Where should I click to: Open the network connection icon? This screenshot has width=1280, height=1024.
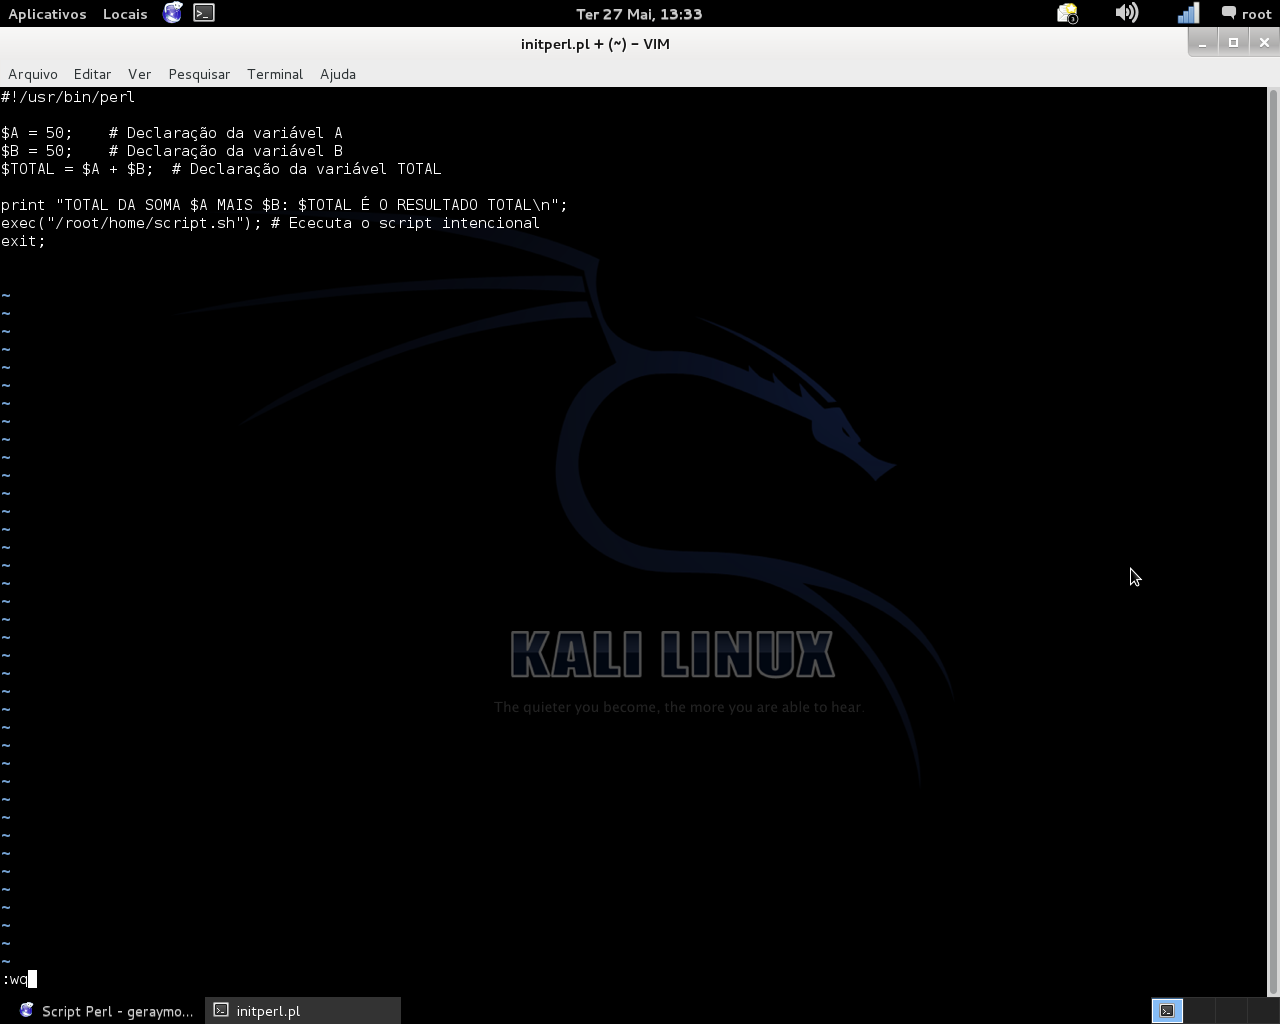tap(1188, 13)
